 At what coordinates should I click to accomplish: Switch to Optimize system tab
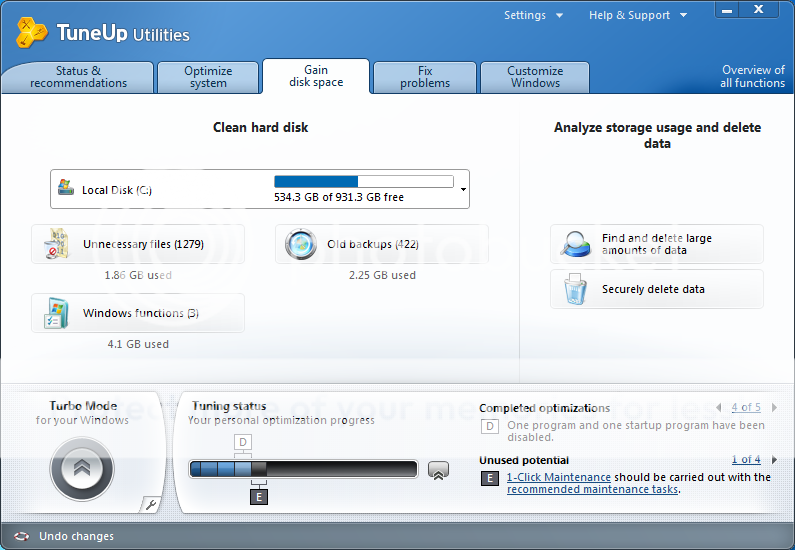point(208,77)
